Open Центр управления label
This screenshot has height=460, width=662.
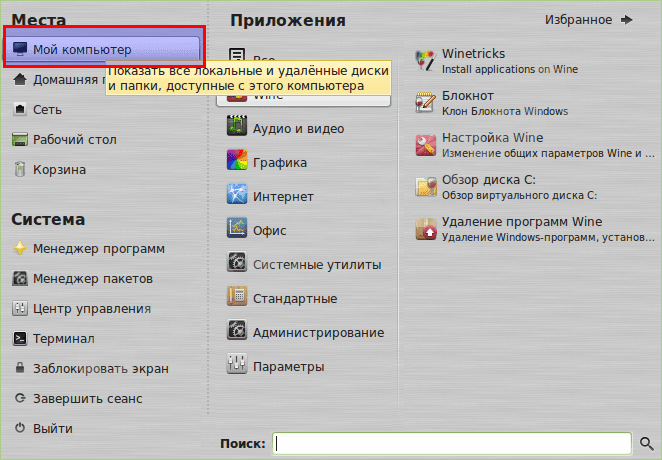[x=92, y=309]
